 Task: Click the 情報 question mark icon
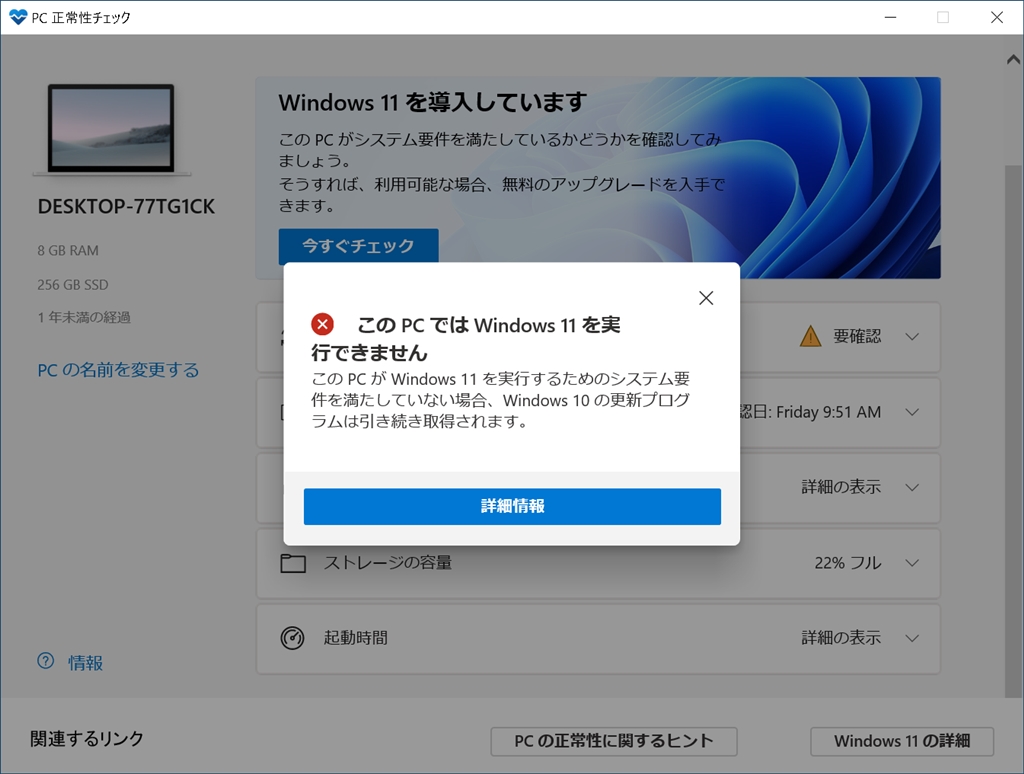coord(46,661)
